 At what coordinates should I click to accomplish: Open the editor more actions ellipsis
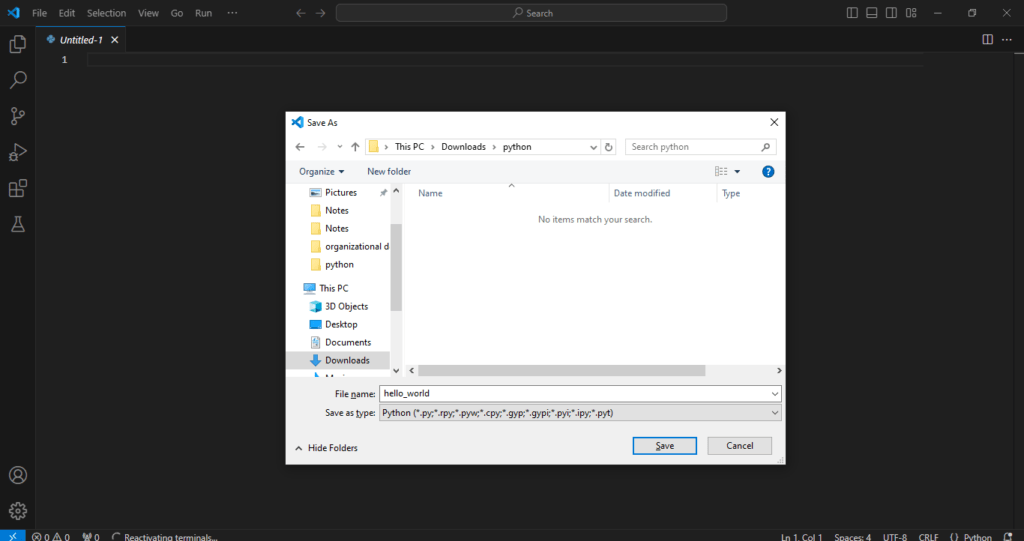click(x=1007, y=40)
